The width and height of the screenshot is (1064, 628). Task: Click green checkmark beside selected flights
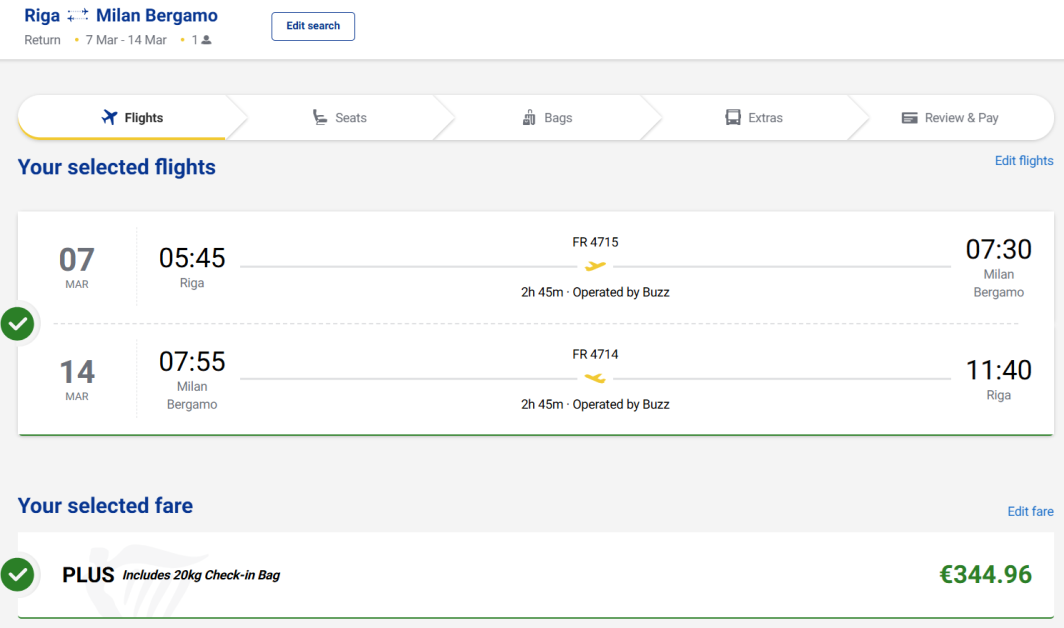(x=18, y=323)
